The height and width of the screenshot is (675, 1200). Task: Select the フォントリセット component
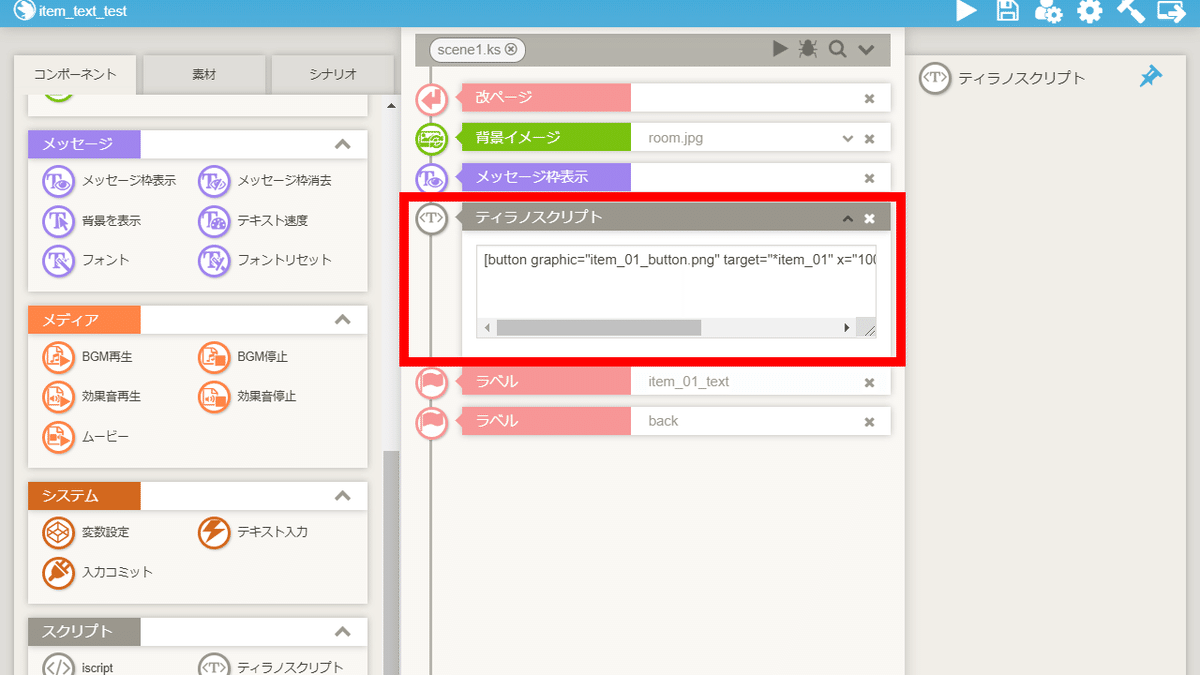[x=265, y=260]
